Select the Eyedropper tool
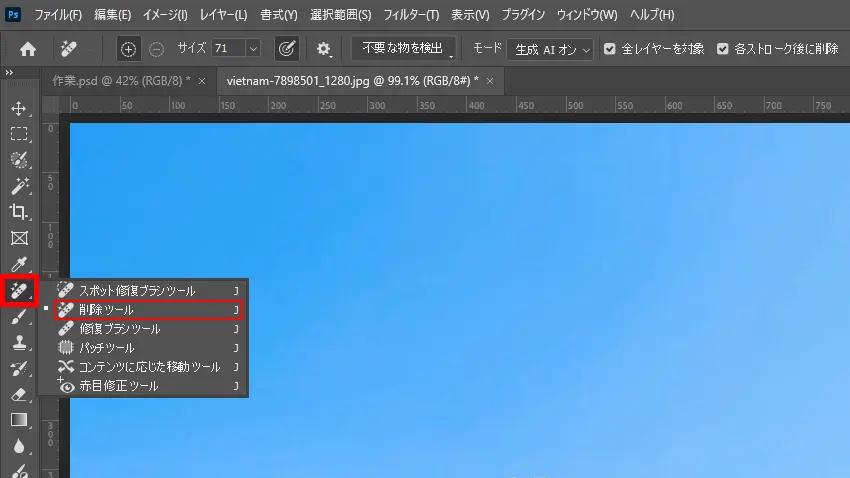 coord(18,264)
